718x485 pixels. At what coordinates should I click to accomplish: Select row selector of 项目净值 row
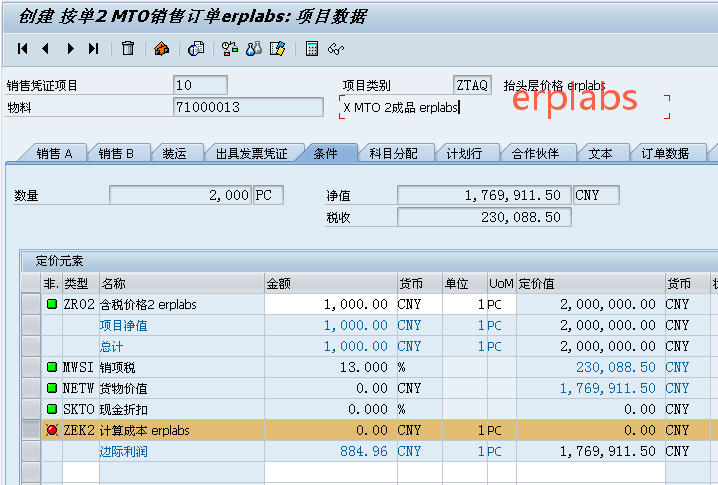pyautogui.click(x=31, y=325)
